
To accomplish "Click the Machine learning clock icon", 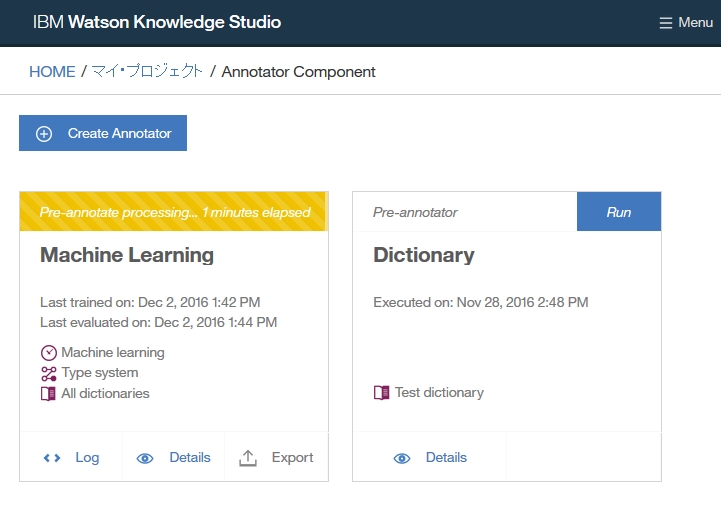I will click(49, 353).
